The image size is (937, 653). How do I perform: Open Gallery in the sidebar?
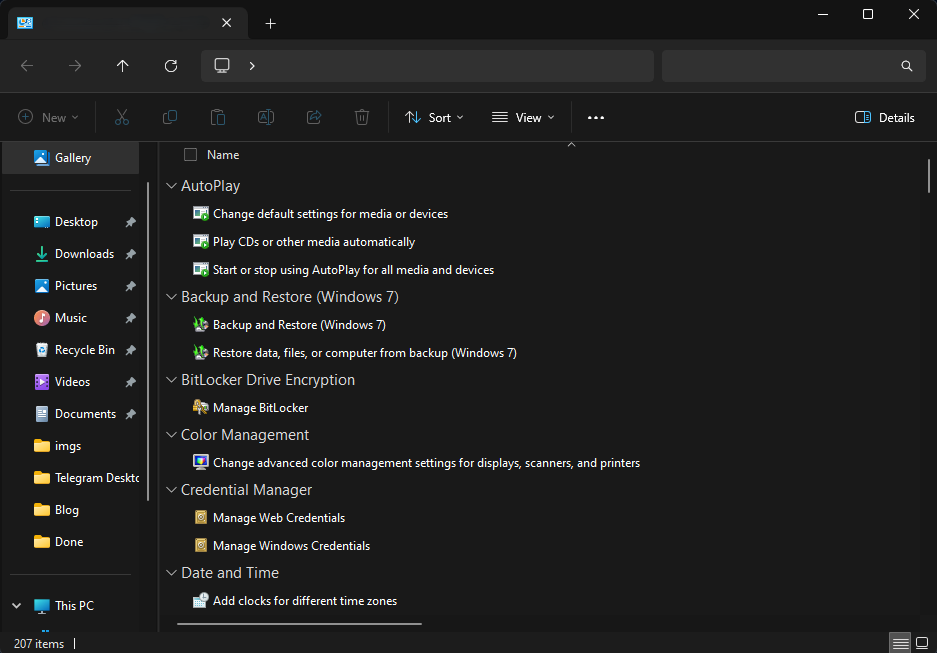[71, 158]
